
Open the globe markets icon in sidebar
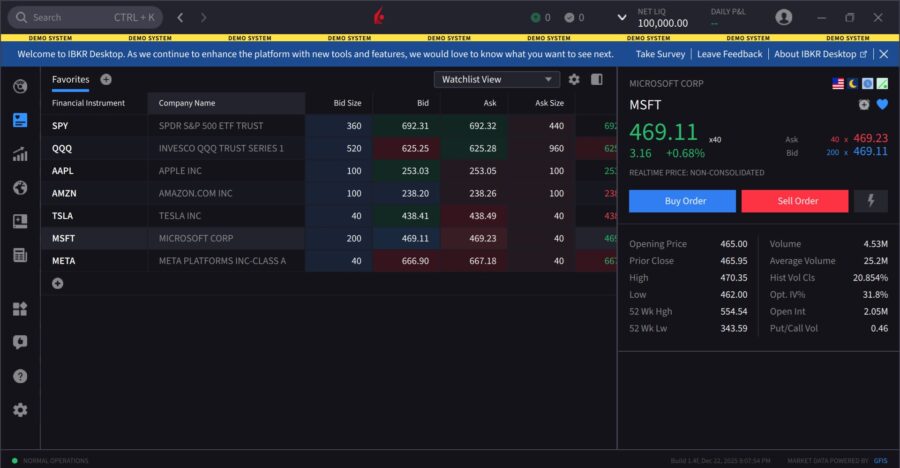pos(20,188)
